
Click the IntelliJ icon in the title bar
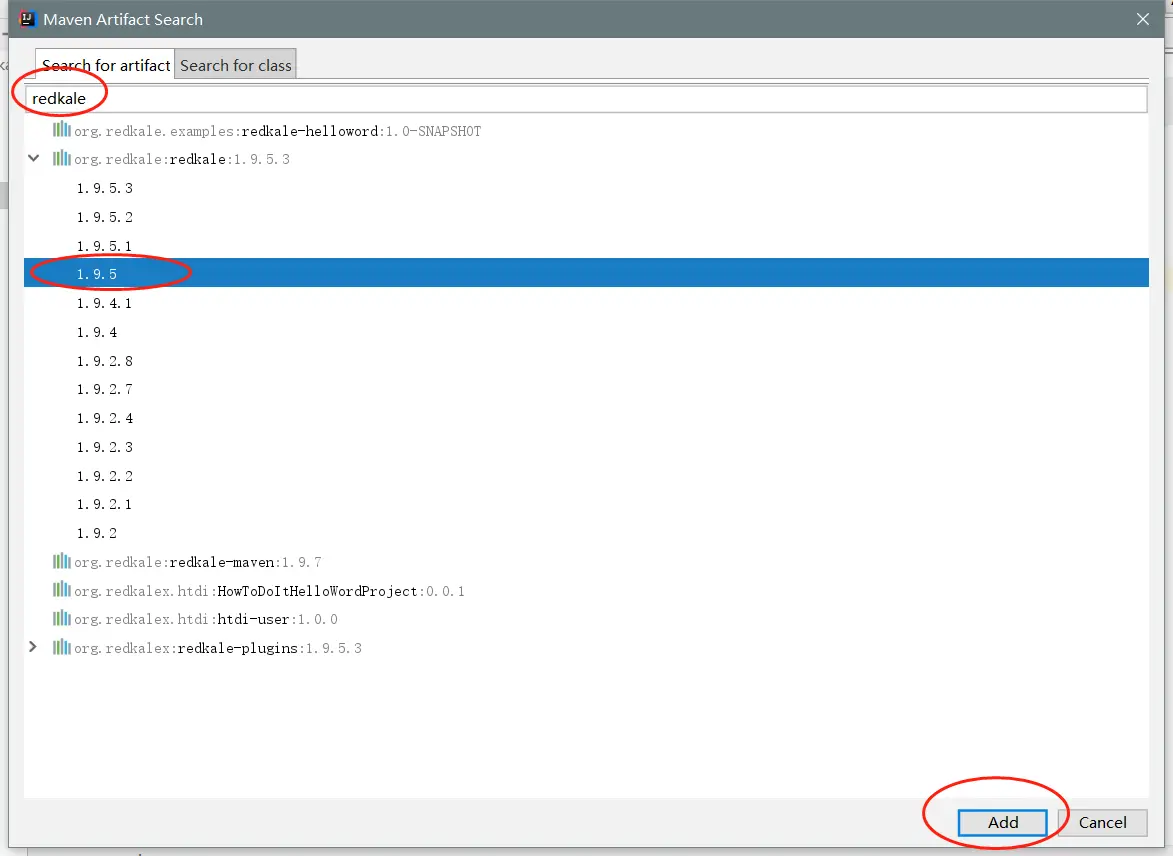pyautogui.click(x=27, y=19)
